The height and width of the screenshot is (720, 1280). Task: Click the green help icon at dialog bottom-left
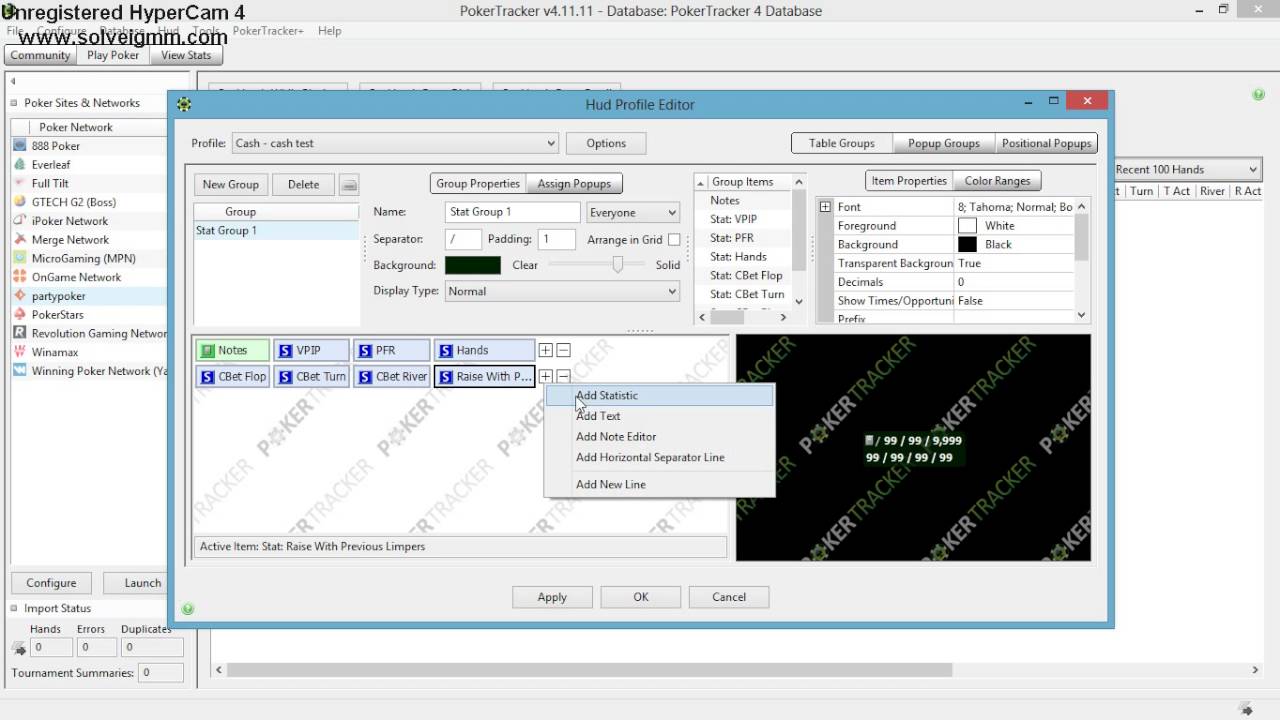(x=188, y=608)
